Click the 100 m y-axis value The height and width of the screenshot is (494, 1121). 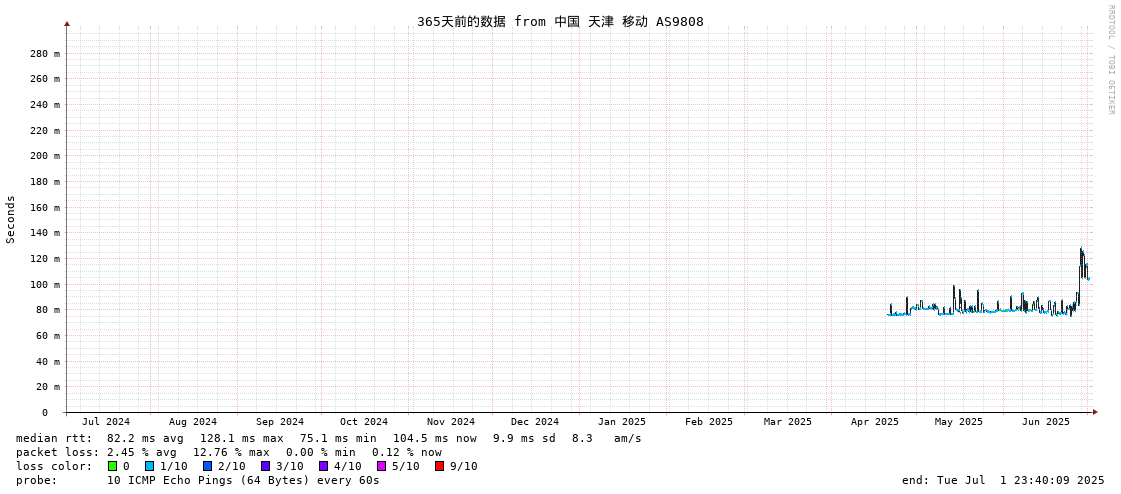coord(44,285)
